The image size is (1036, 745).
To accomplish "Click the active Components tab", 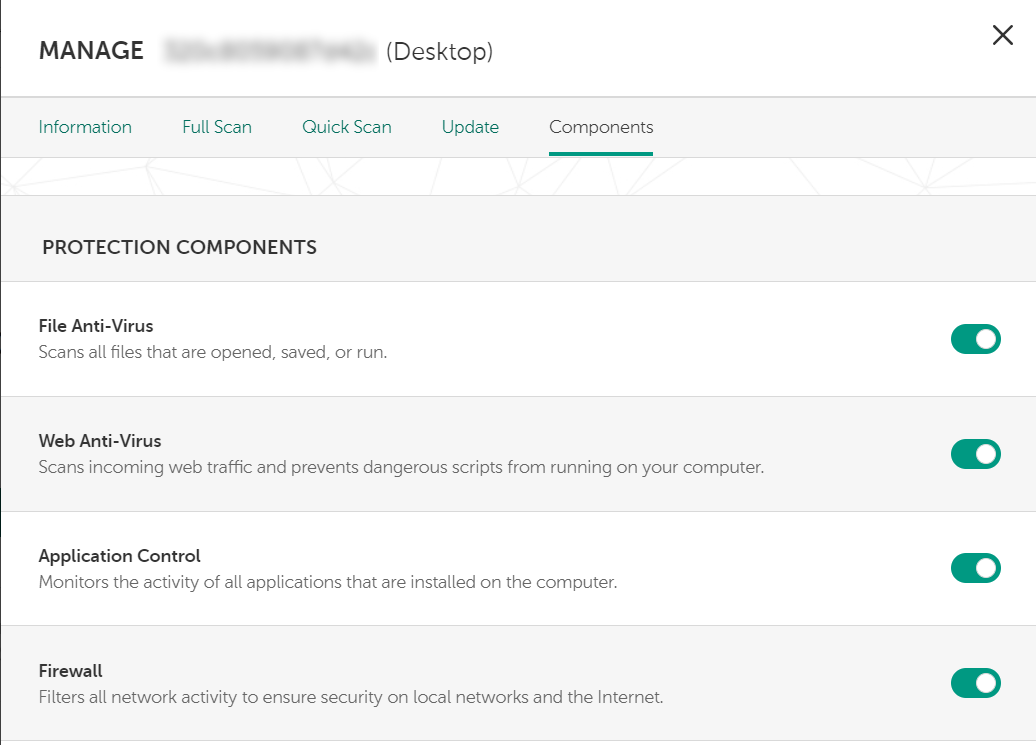I will 601,127.
